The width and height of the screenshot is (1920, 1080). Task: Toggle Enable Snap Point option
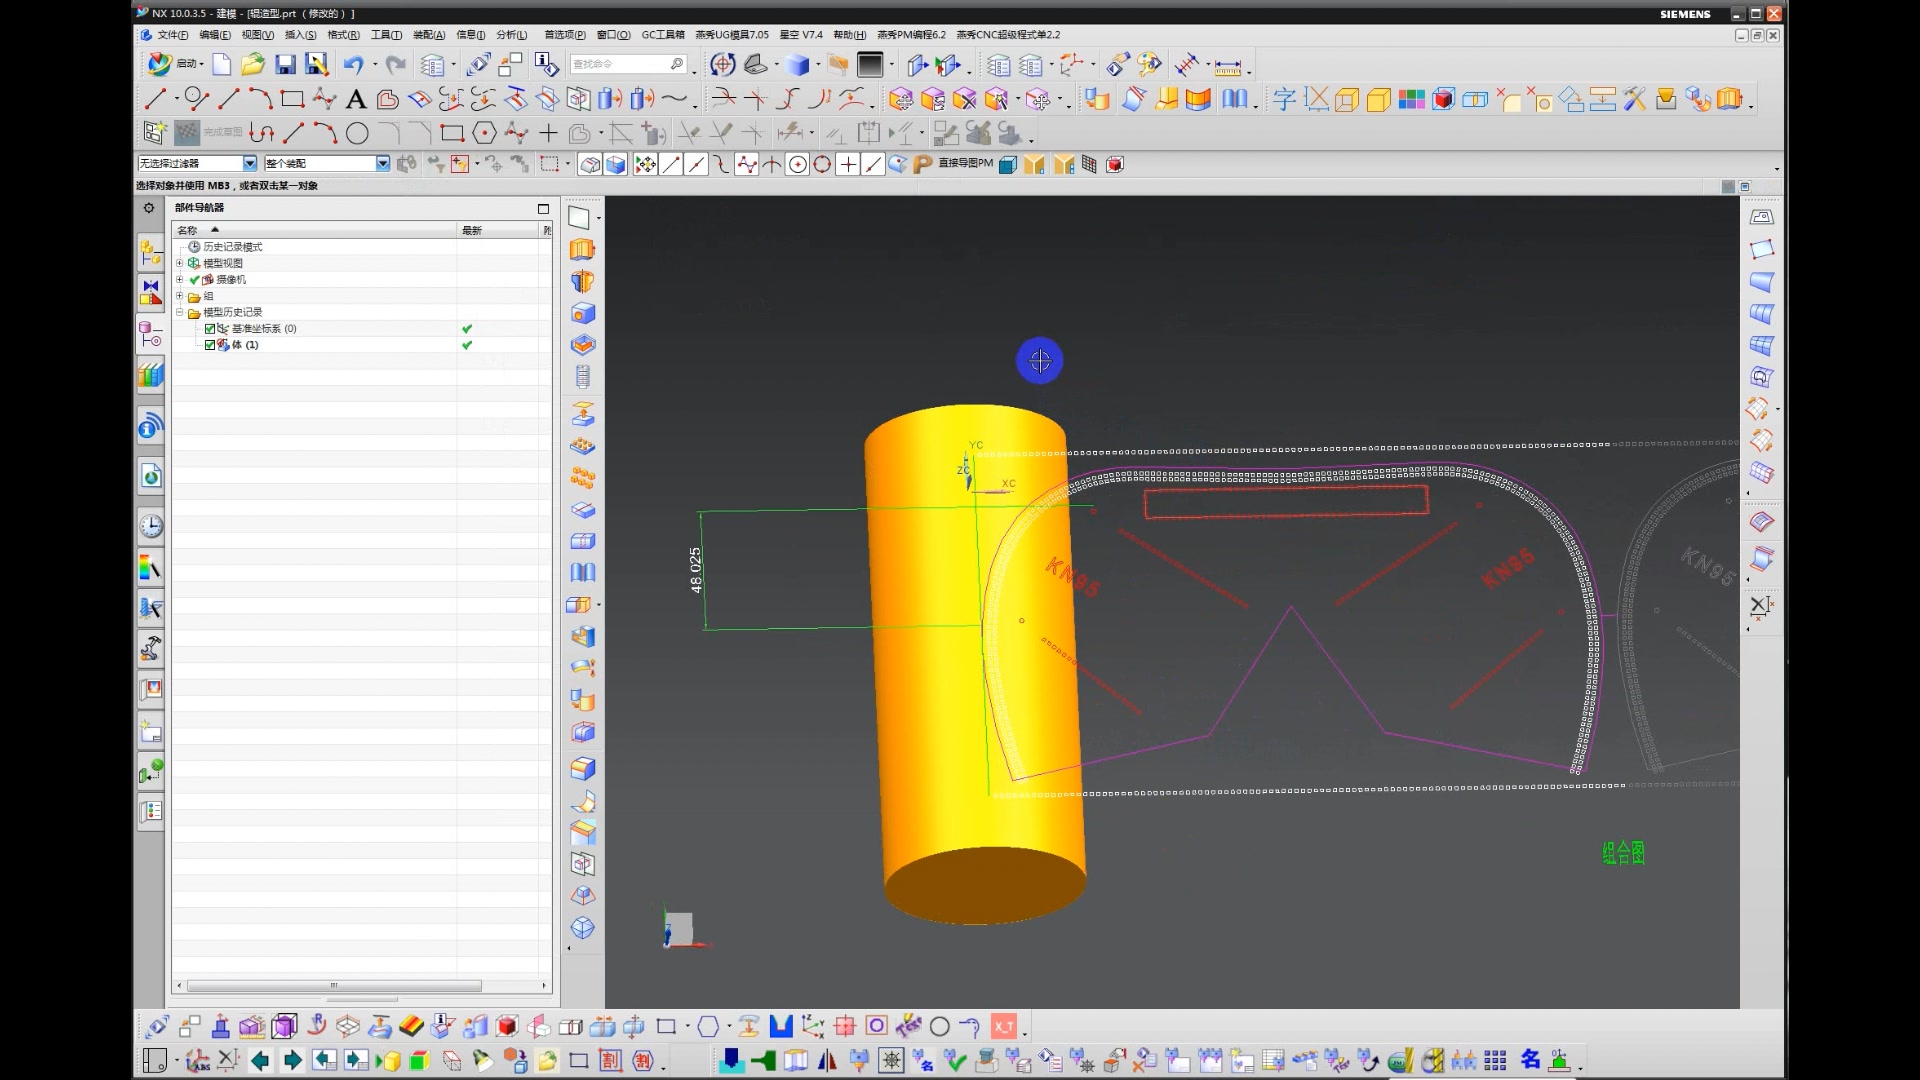pyautogui.click(x=645, y=165)
